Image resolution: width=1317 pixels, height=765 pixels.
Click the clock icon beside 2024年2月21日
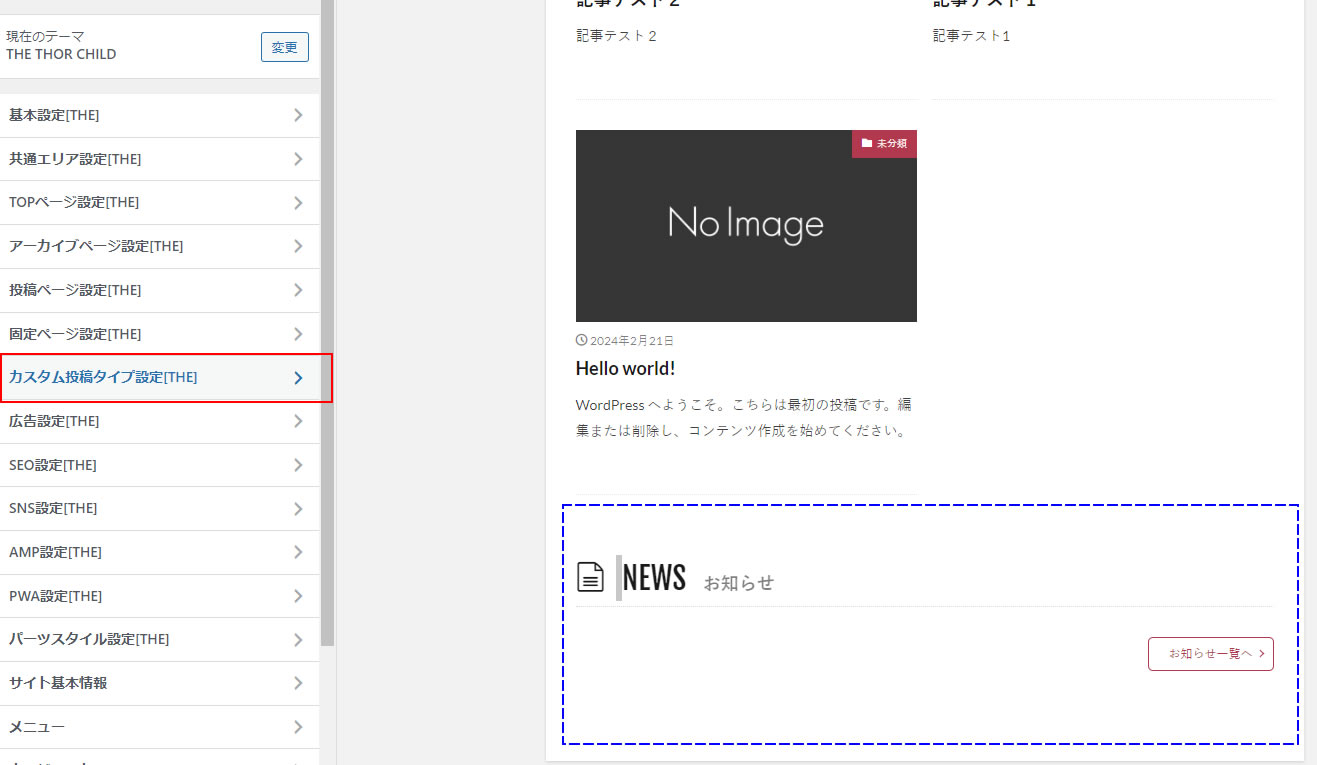click(x=582, y=340)
